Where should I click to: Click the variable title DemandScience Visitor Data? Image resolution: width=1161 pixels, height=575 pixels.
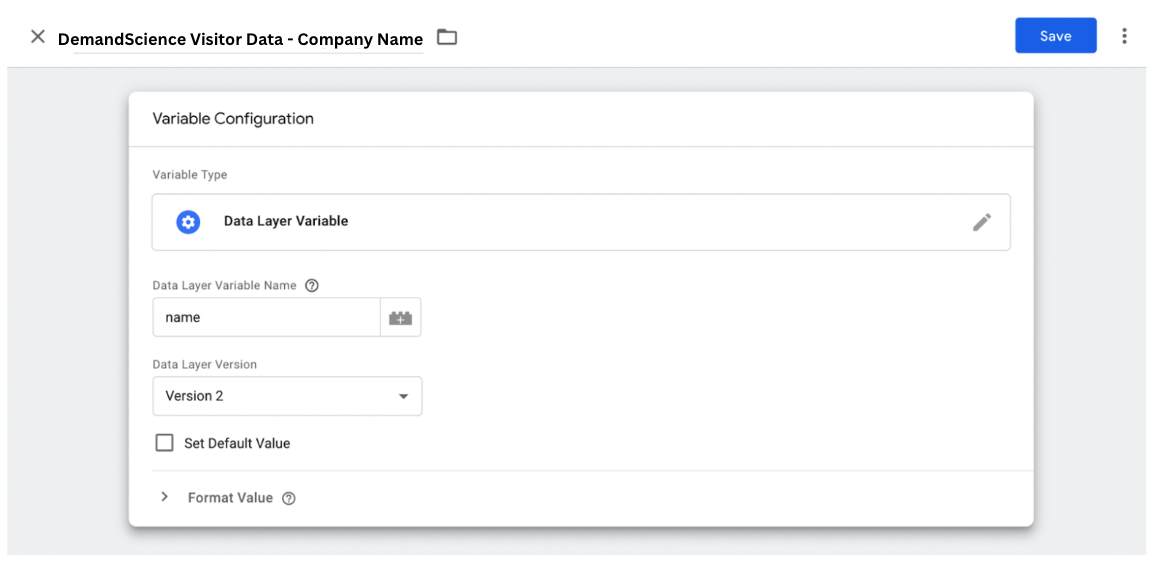click(x=241, y=39)
